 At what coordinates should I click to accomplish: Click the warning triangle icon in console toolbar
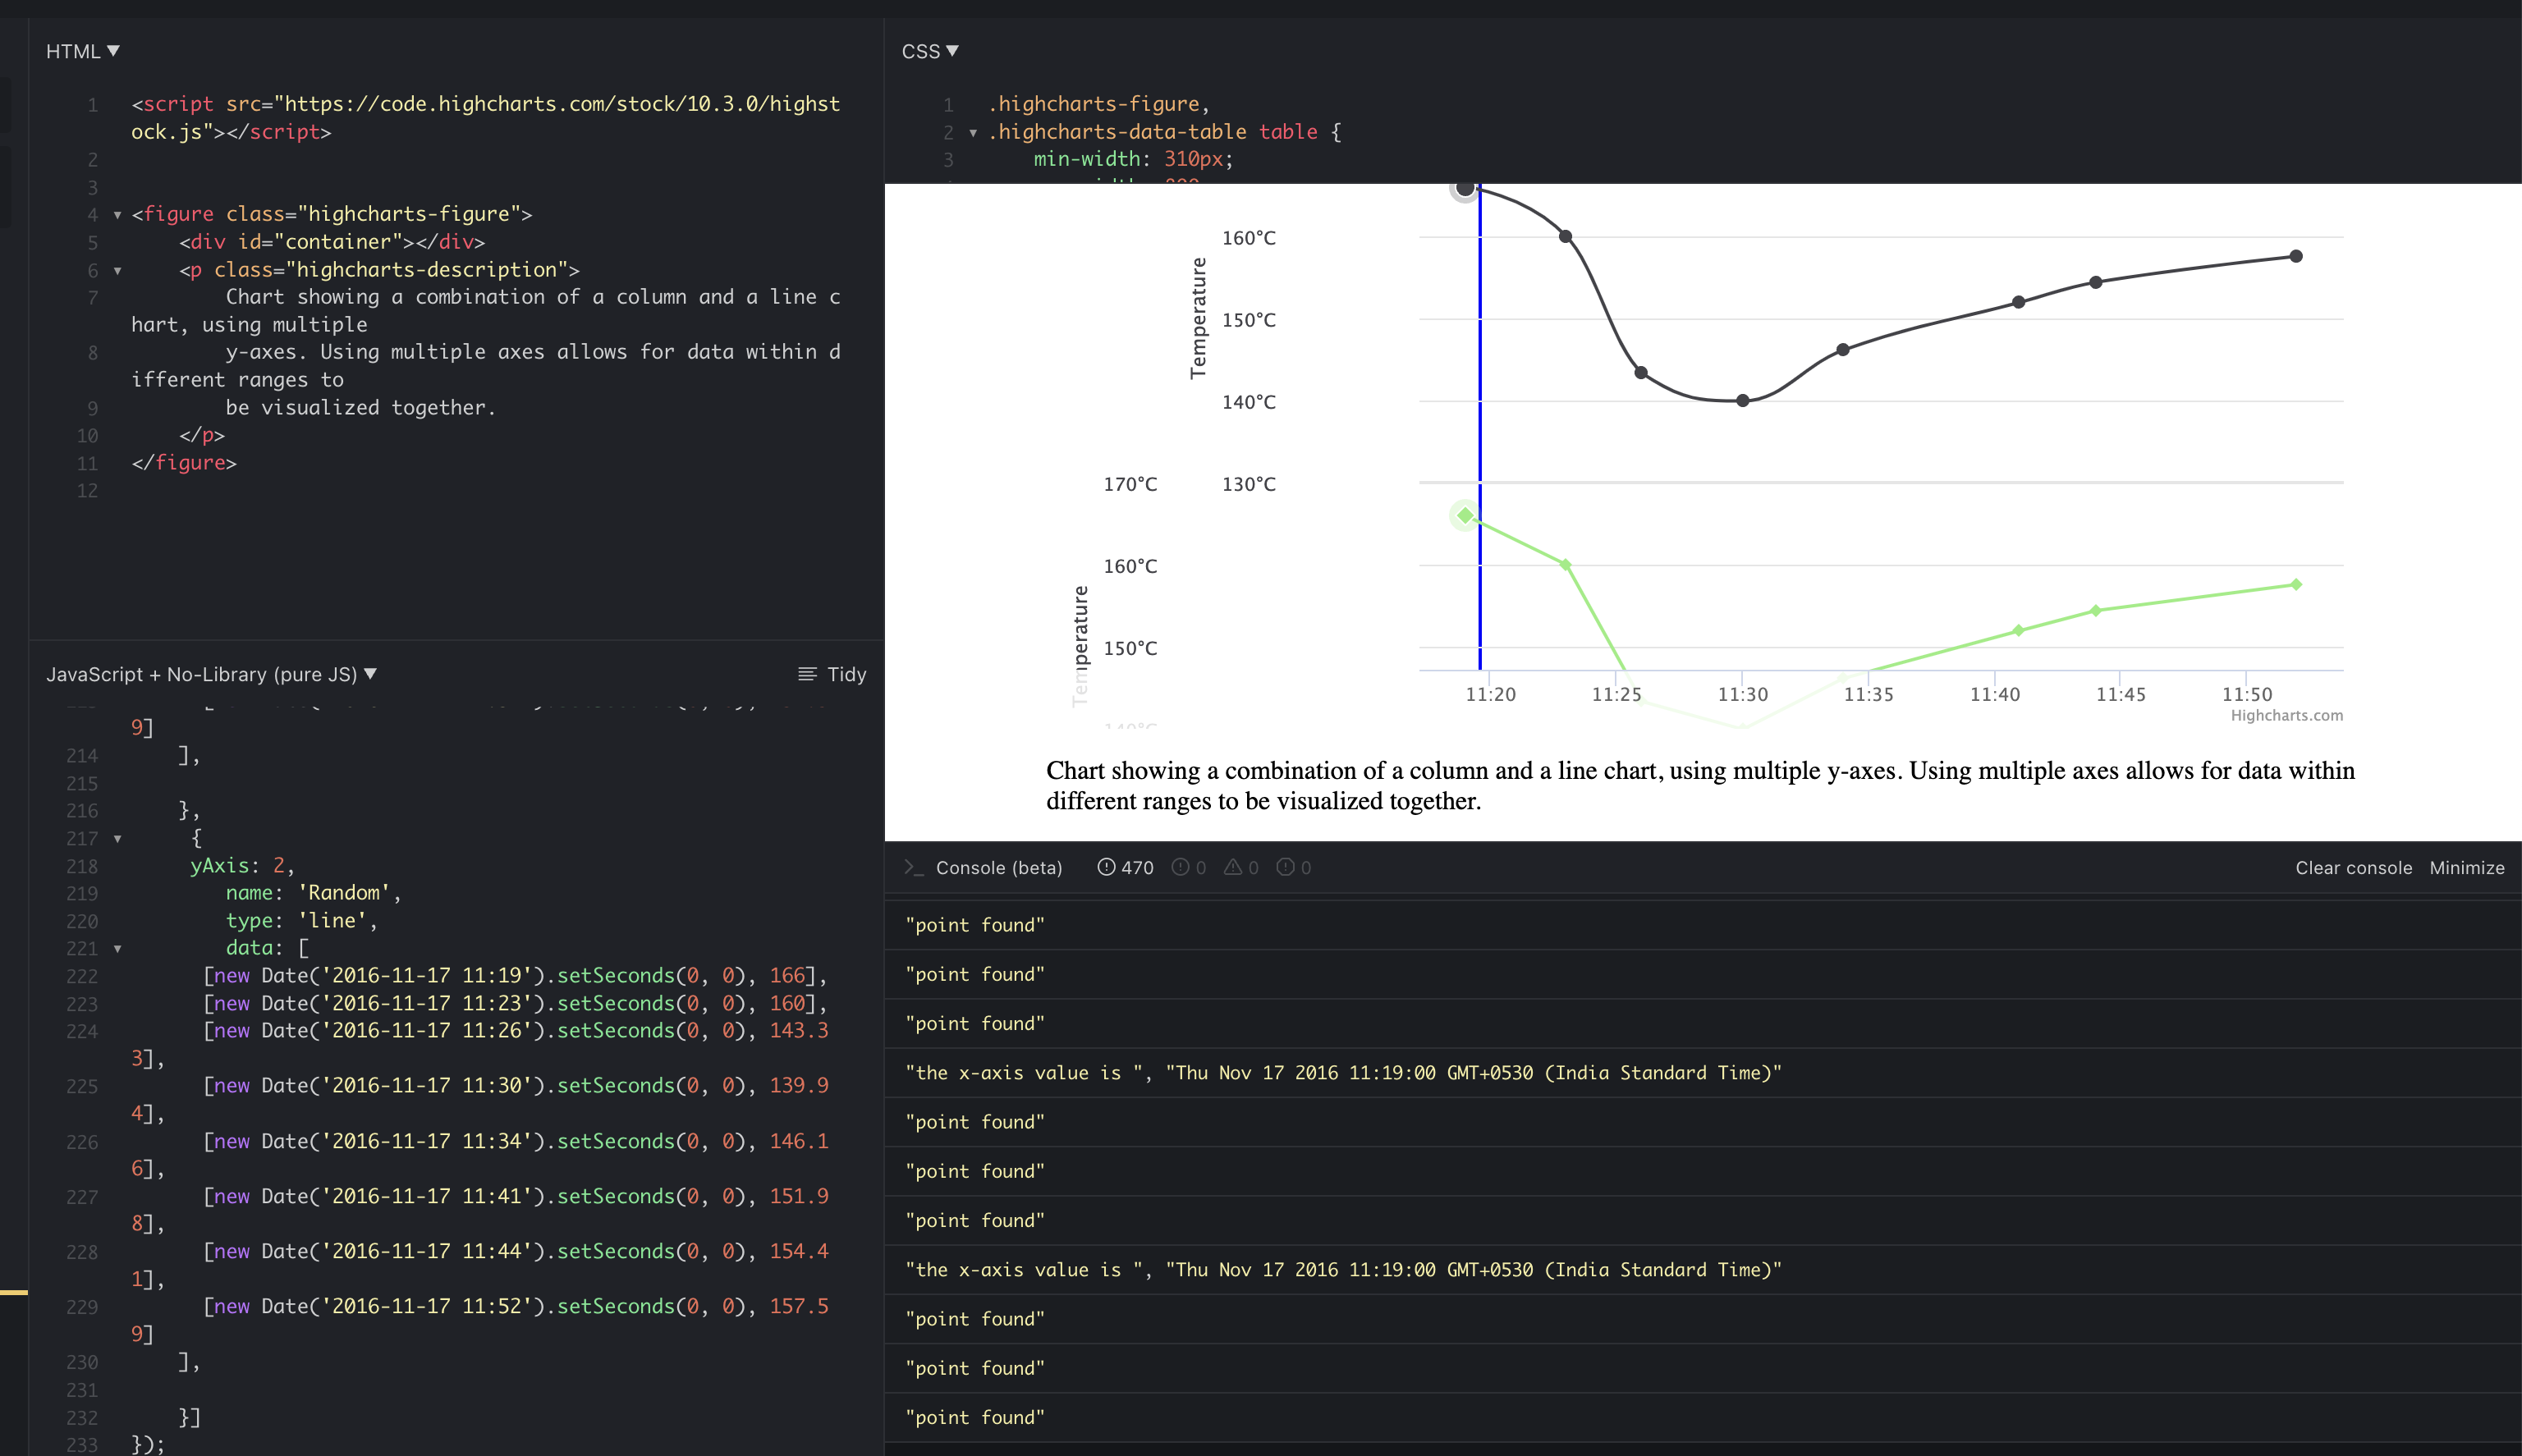(x=1235, y=868)
